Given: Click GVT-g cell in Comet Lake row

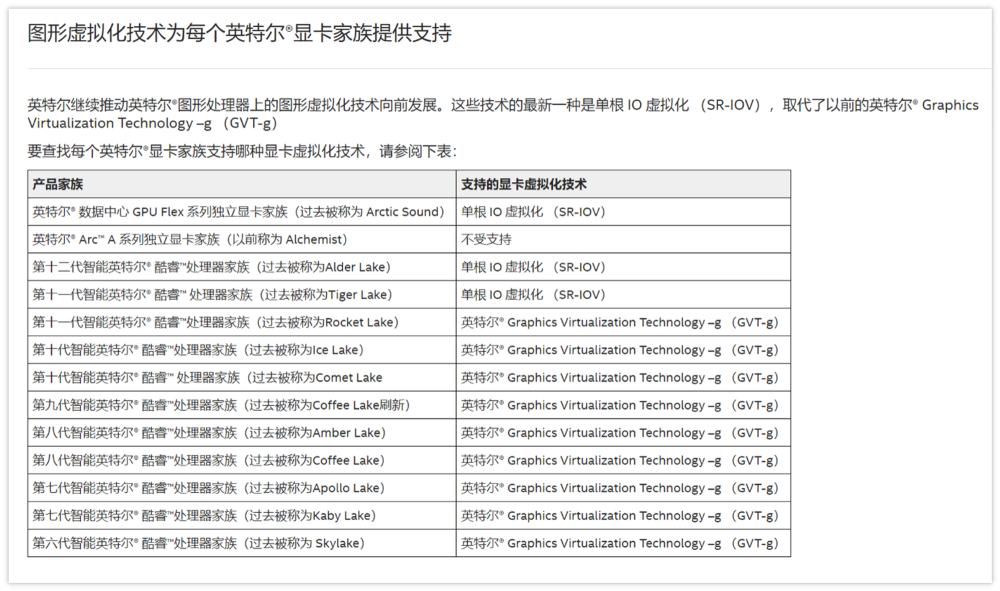Looking at the screenshot, I should point(623,377).
